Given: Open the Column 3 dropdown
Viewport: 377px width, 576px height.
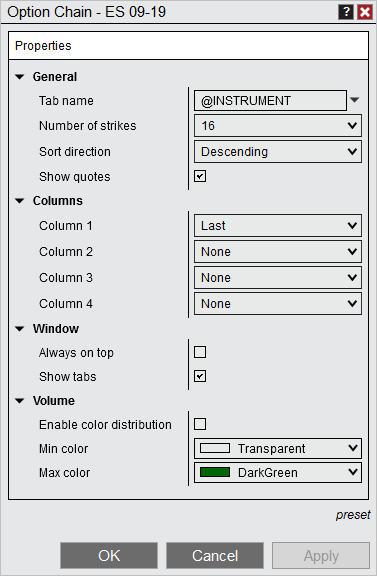Looking at the screenshot, I should pyautogui.click(x=278, y=278).
